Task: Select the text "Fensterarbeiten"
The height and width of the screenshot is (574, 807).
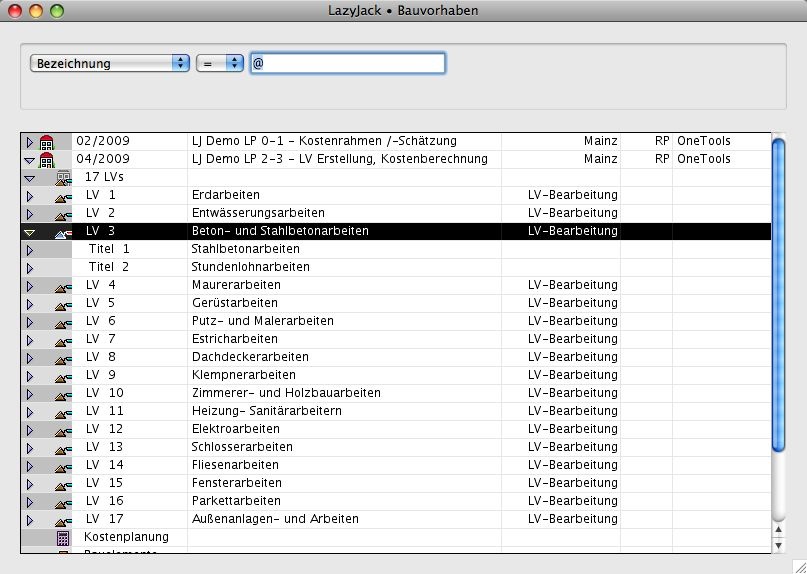Action: (237, 483)
